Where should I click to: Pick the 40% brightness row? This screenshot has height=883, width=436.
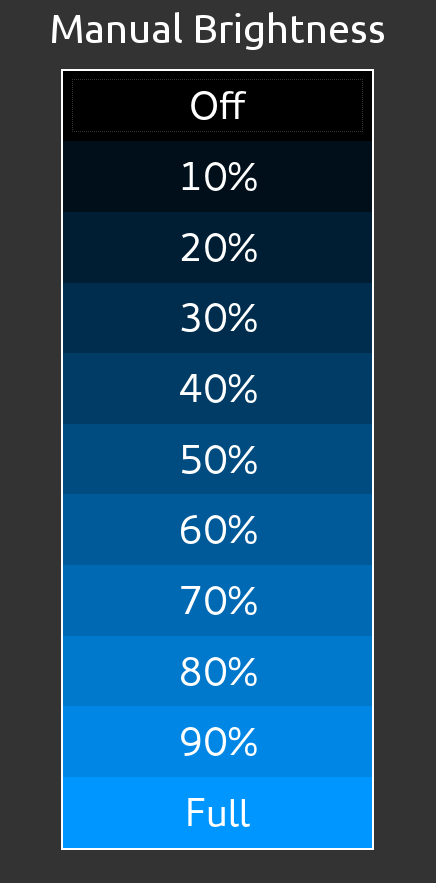tap(217, 389)
